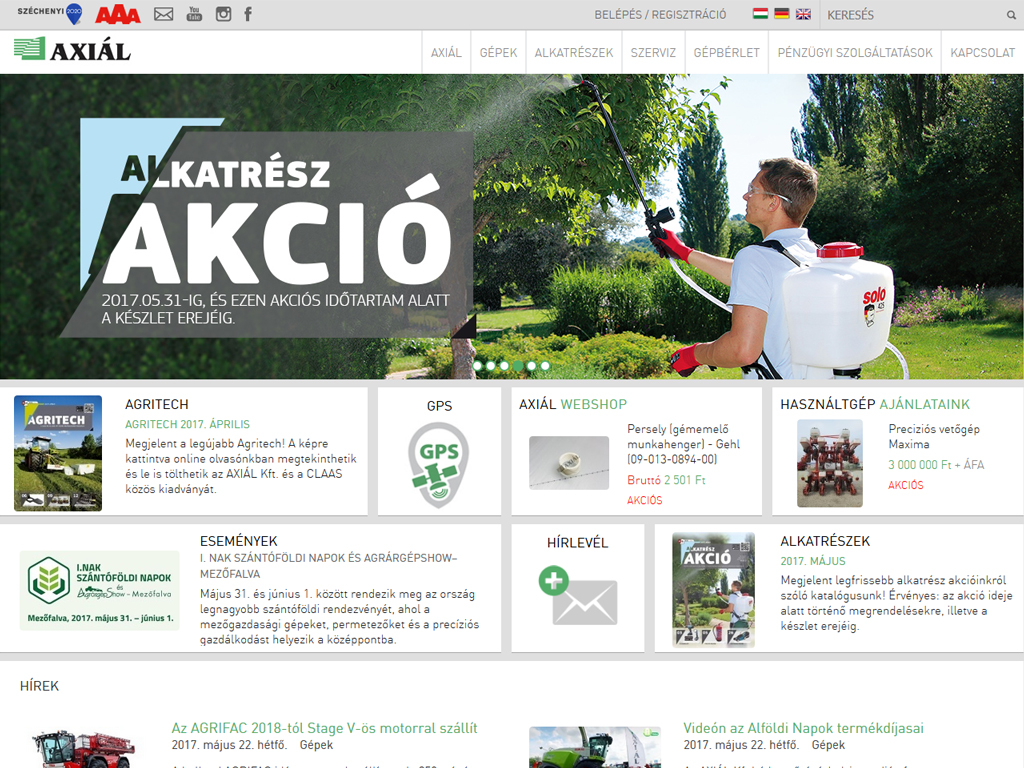Screen dimensions: 1024x768
Task: Click the 3 000 000 Ft + ÁFA price
Action: (936, 465)
